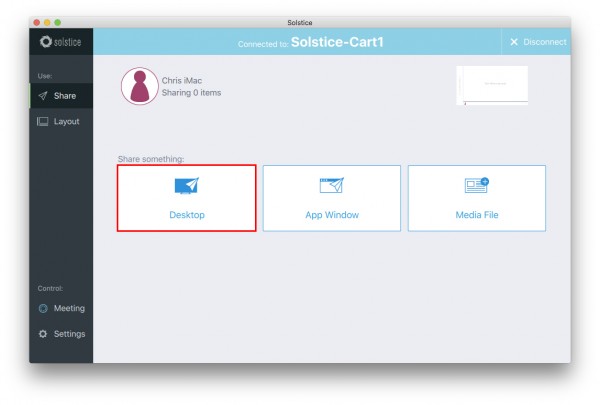Close the Solstice window with red button

pyautogui.click(x=37, y=23)
